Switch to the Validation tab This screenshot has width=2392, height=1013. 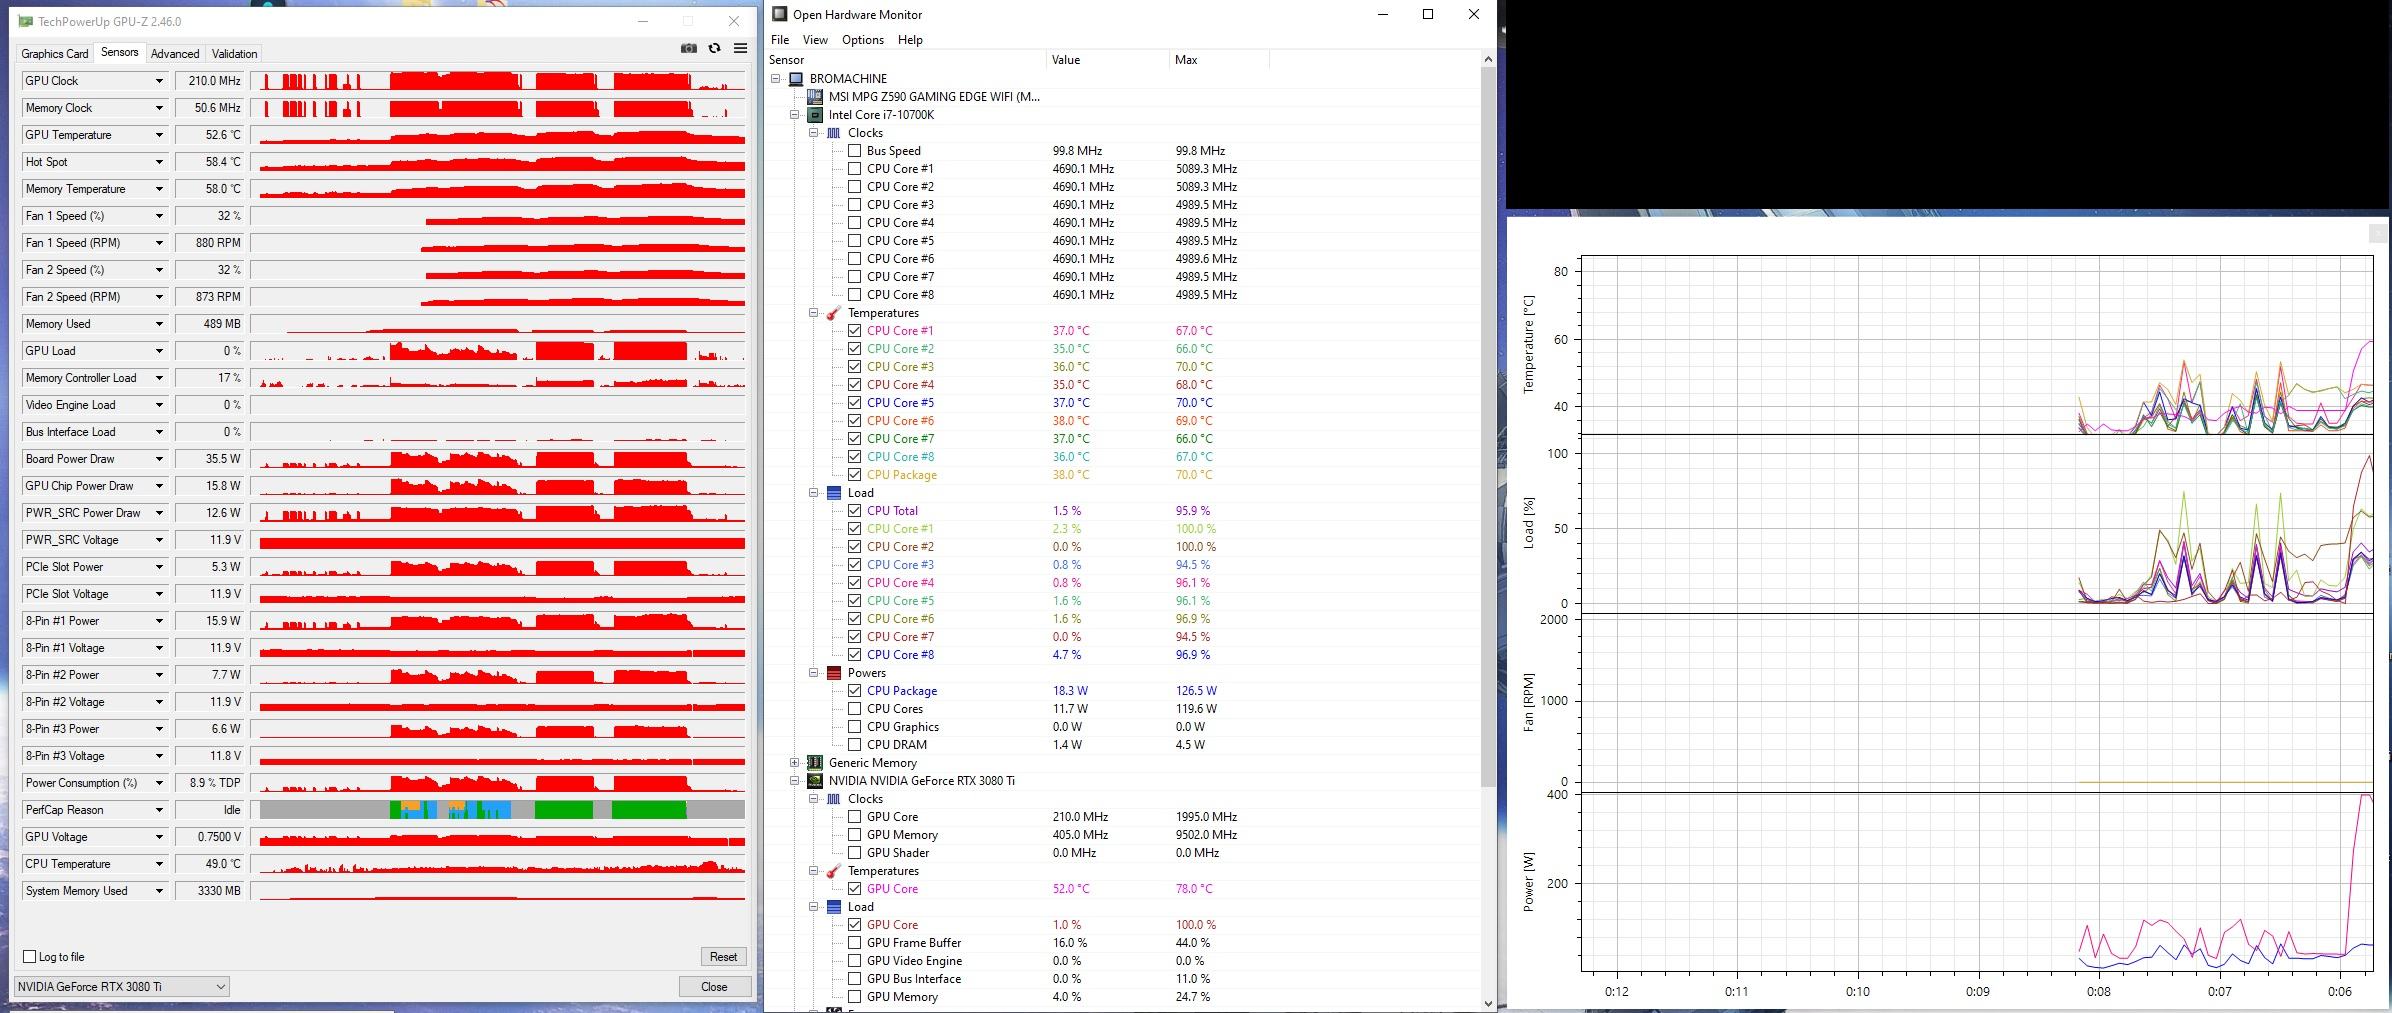point(235,54)
